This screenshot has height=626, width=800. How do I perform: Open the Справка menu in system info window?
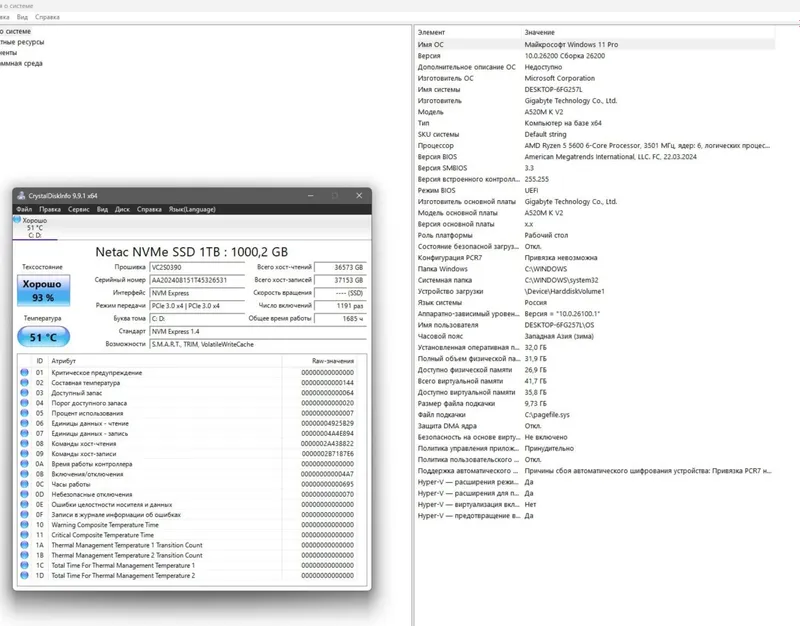47,17
